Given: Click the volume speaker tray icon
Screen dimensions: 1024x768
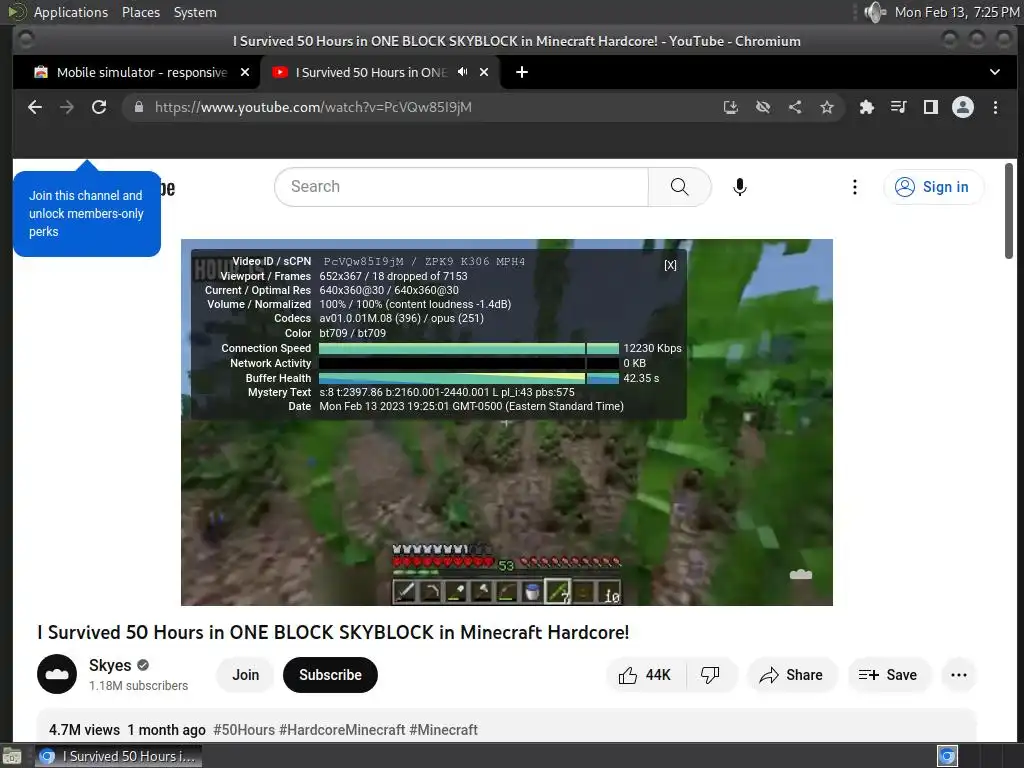Looking at the screenshot, I should [874, 12].
